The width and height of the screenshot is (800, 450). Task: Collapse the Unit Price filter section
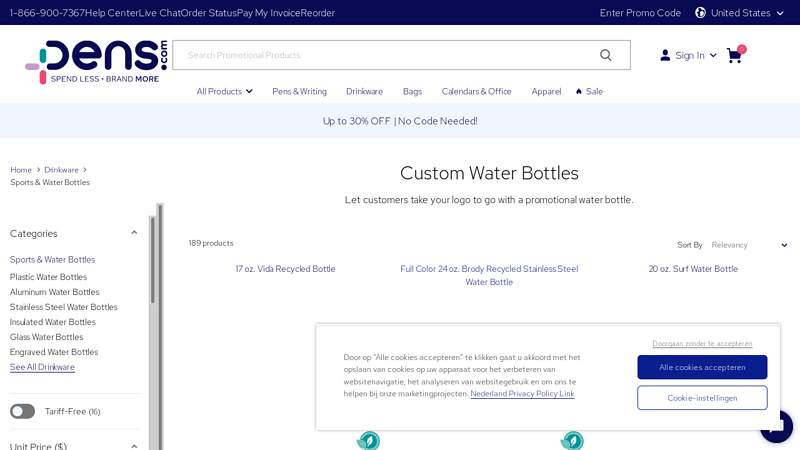pos(134,446)
